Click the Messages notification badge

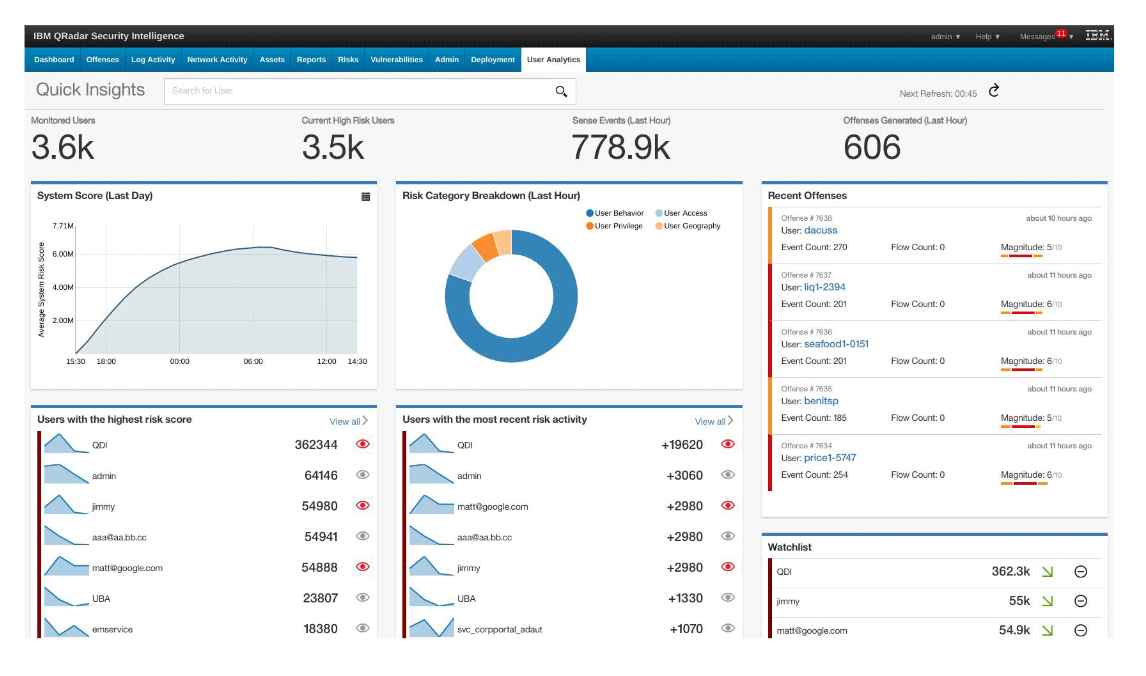pyautogui.click(x=1060, y=33)
